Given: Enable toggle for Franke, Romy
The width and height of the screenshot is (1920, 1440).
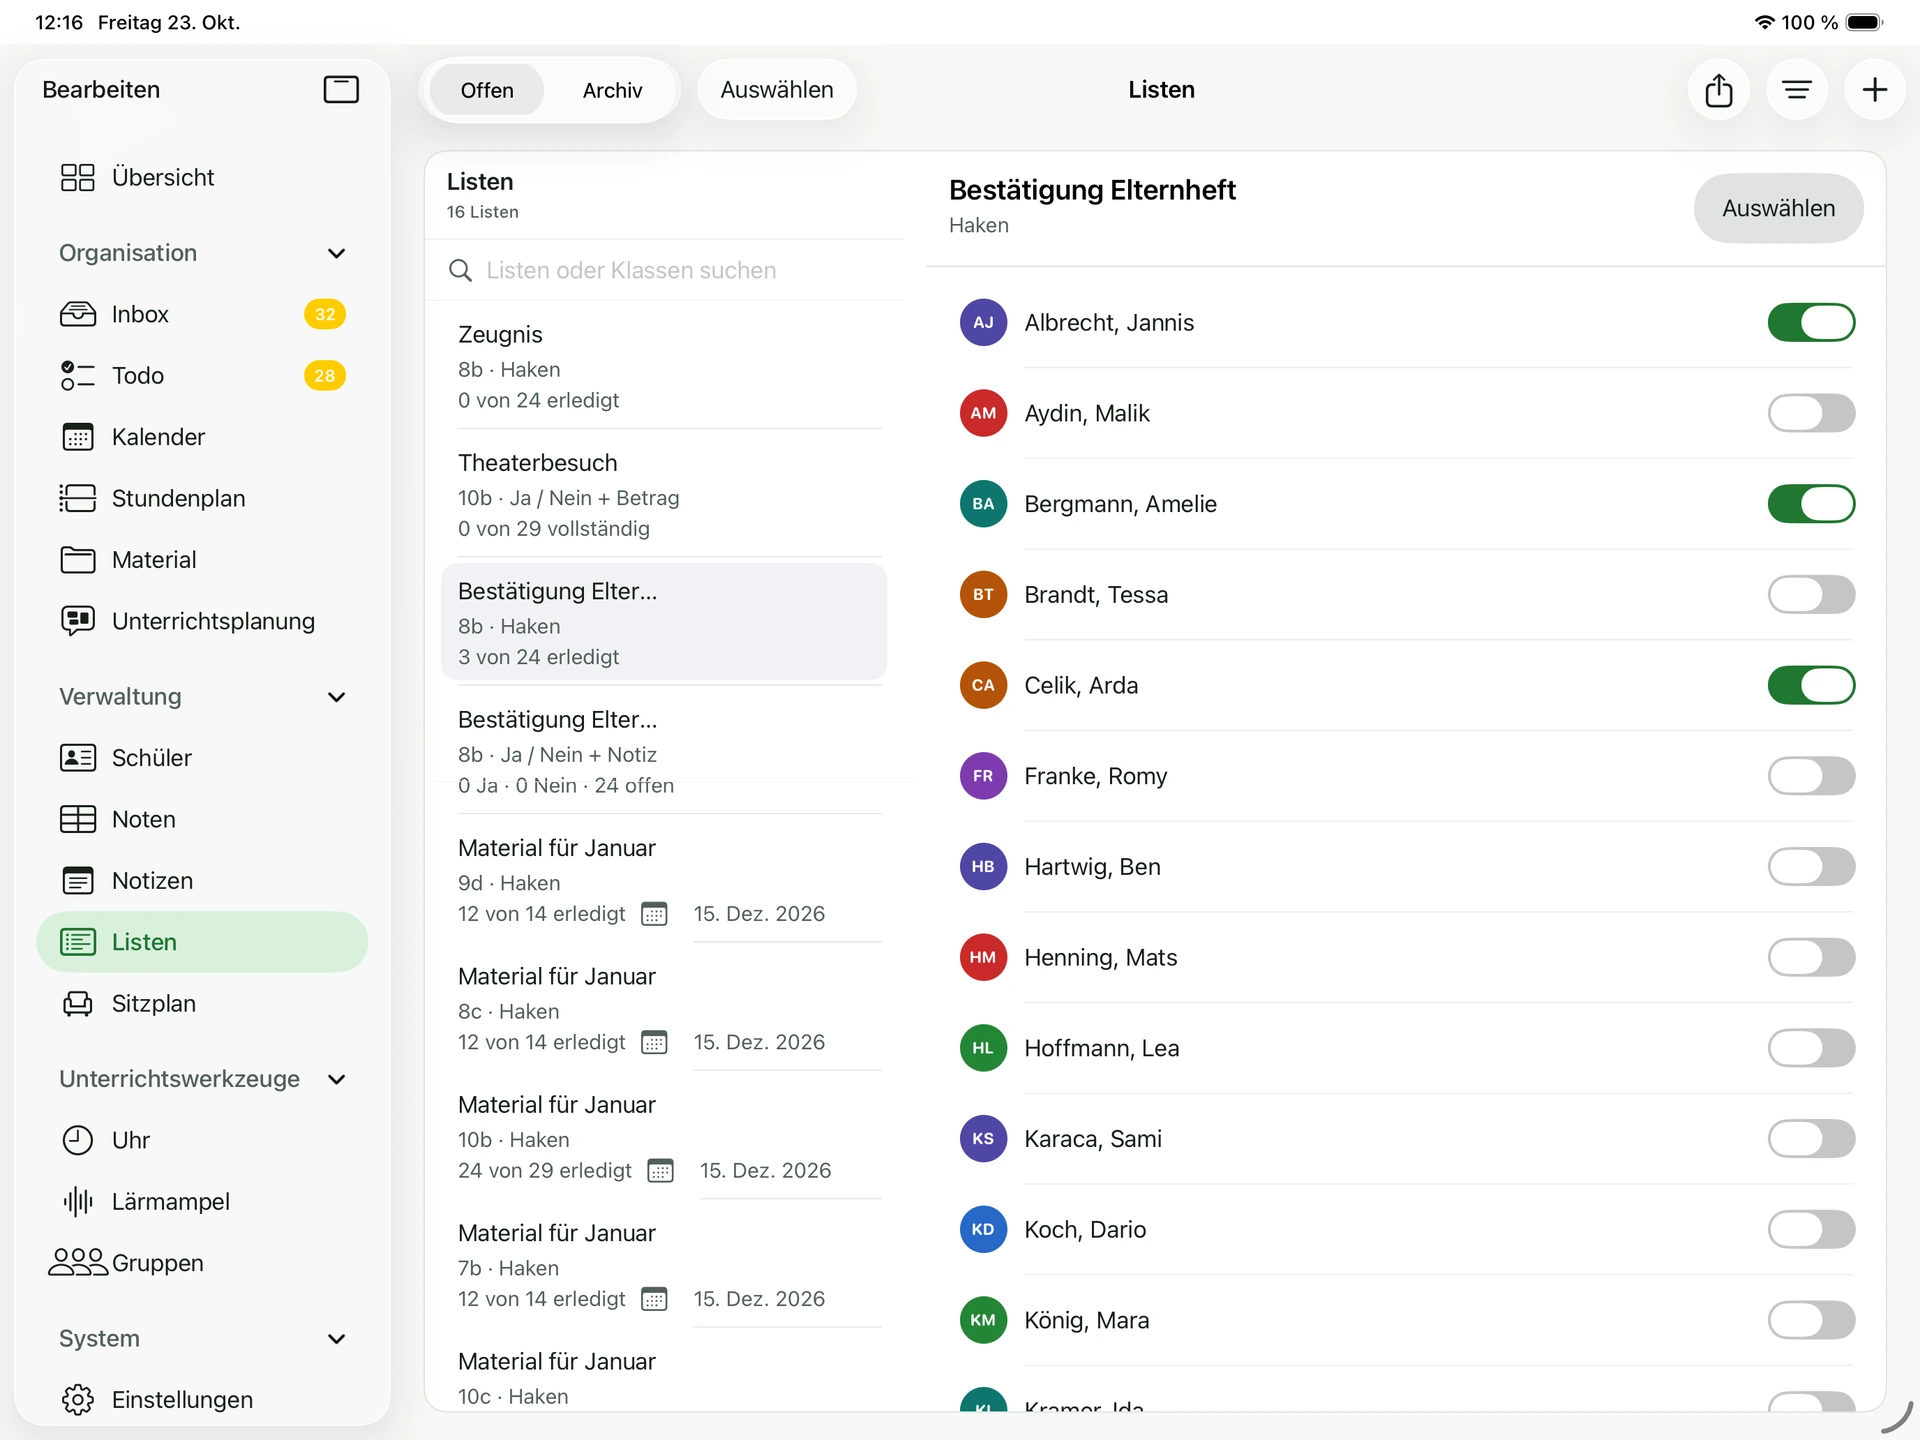Looking at the screenshot, I should coord(1811,776).
